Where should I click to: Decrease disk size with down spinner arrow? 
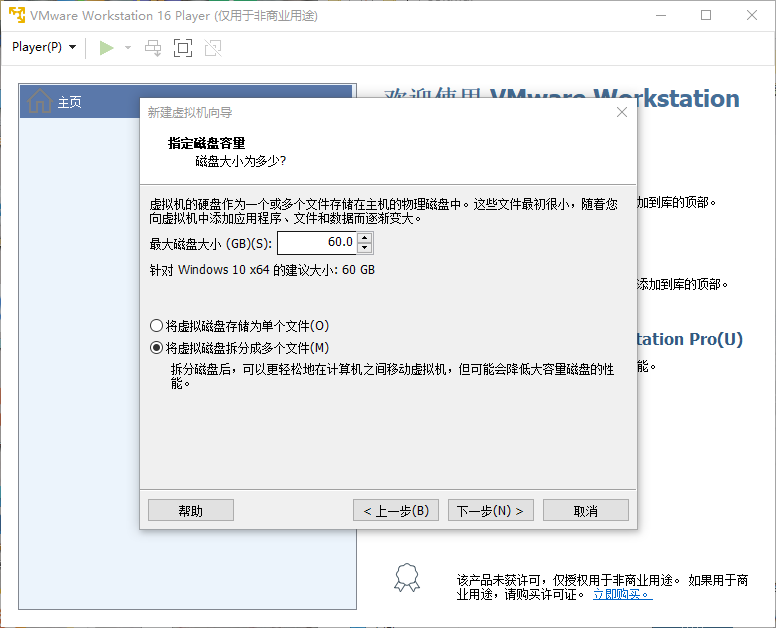pyautogui.click(x=365, y=248)
